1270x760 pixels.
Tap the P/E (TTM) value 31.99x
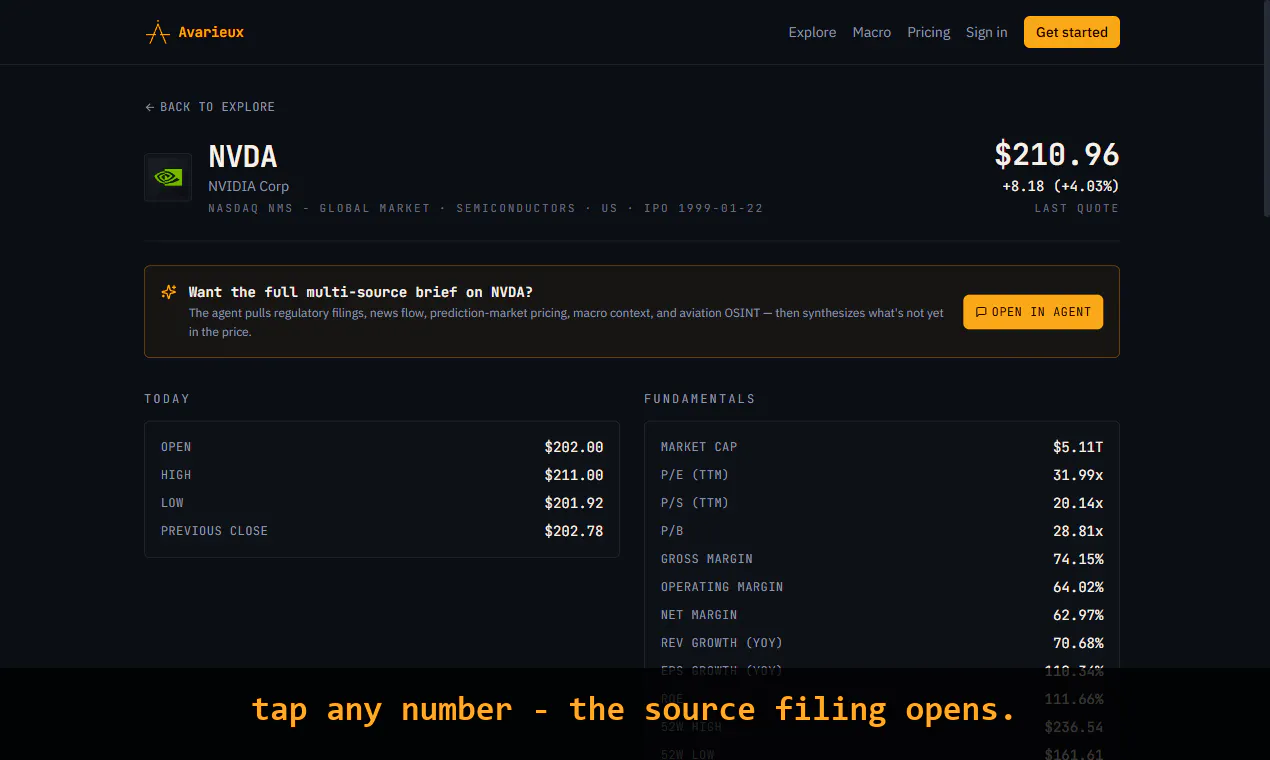point(1078,475)
